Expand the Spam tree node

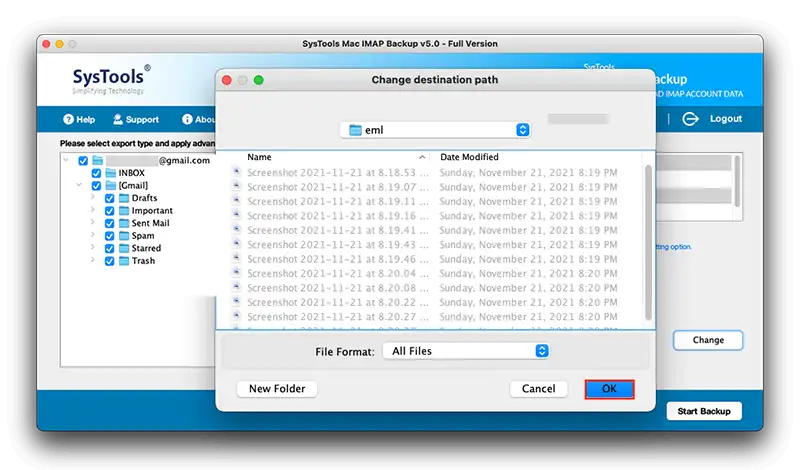92,235
